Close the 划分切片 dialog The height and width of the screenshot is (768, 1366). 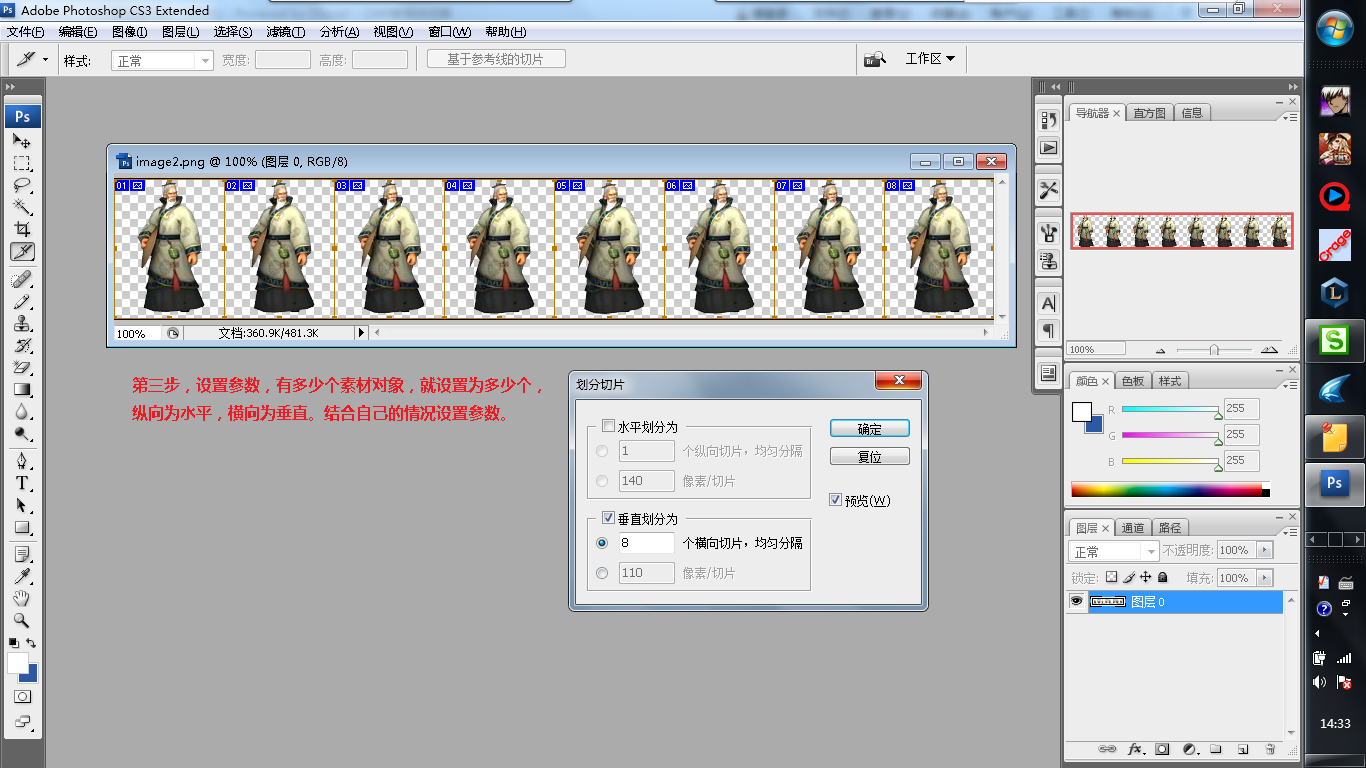898,381
